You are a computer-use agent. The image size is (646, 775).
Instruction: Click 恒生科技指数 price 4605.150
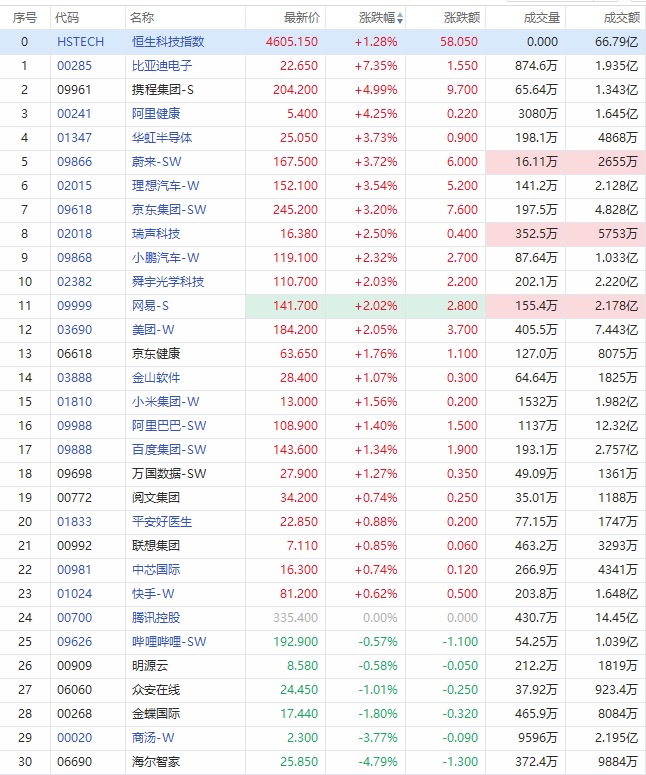(x=292, y=42)
